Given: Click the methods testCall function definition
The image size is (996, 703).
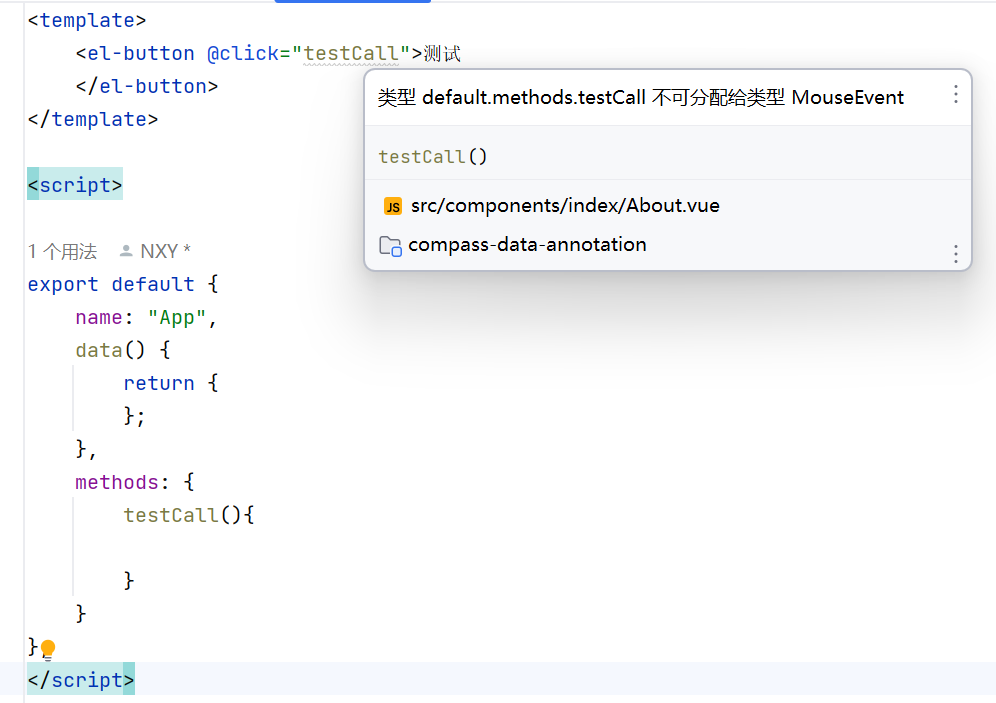Looking at the screenshot, I should 170,514.
